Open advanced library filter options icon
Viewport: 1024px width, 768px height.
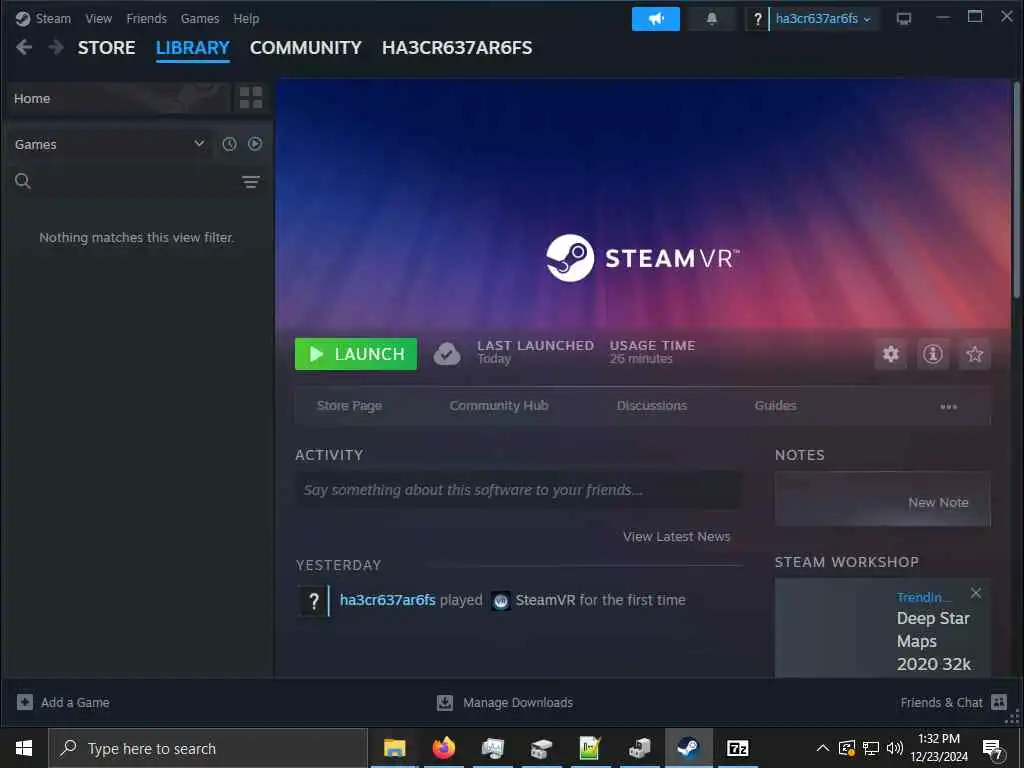pyautogui.click(x=251, y=182)
